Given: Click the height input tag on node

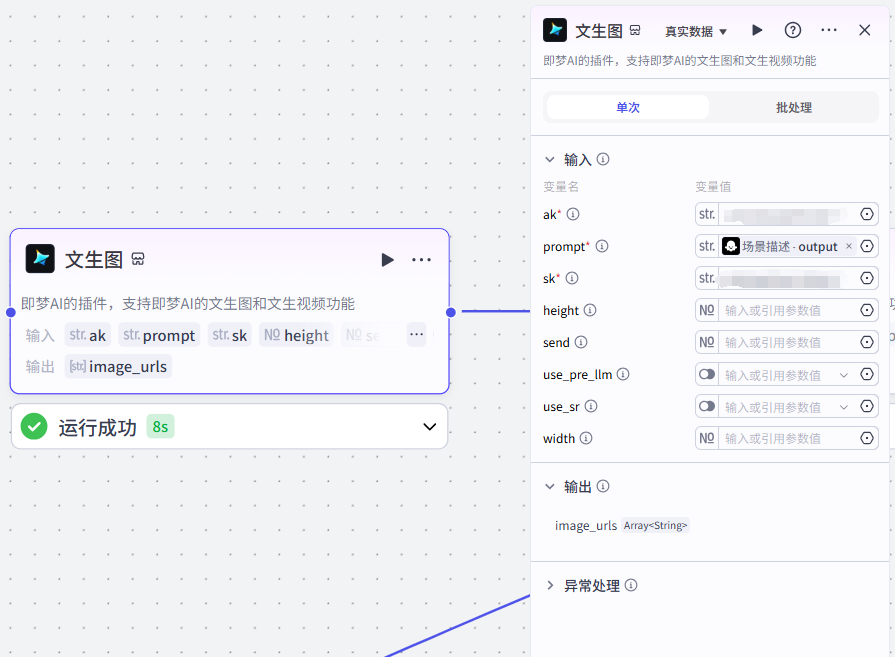Looking at the screenshot, I should (296, 335).
